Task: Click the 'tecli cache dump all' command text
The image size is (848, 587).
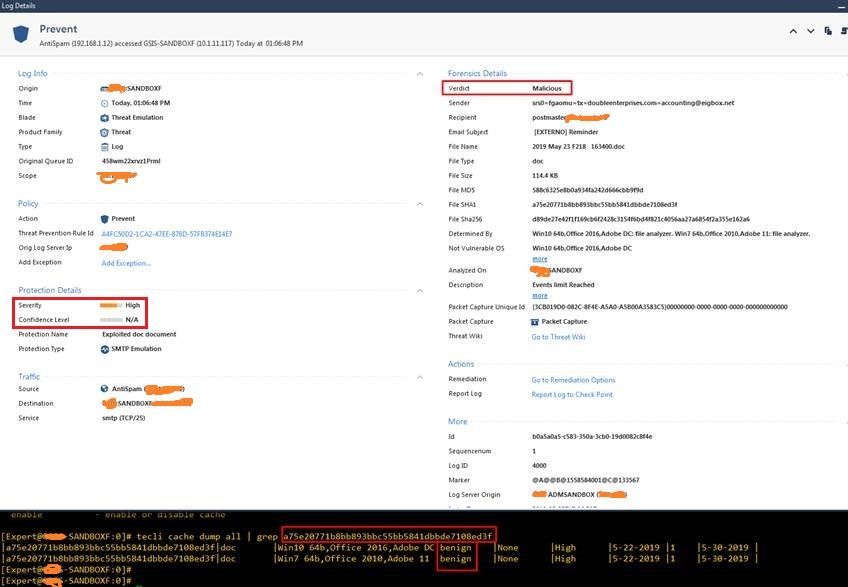Action: pyautogui.click(x=188, y=537)
